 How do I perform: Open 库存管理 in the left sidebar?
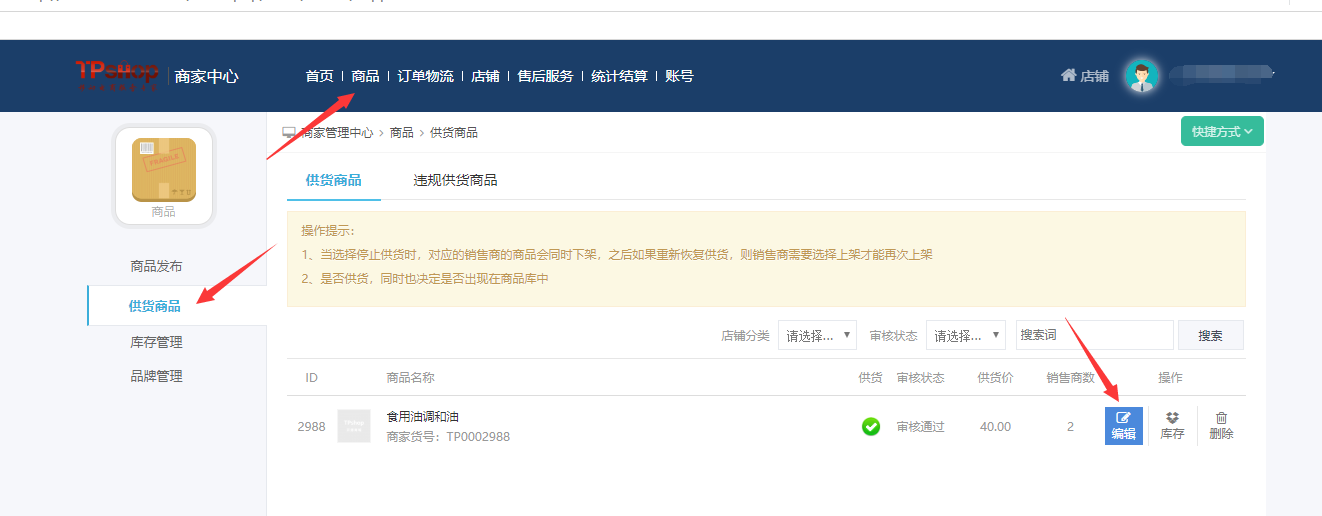point(156,343)
